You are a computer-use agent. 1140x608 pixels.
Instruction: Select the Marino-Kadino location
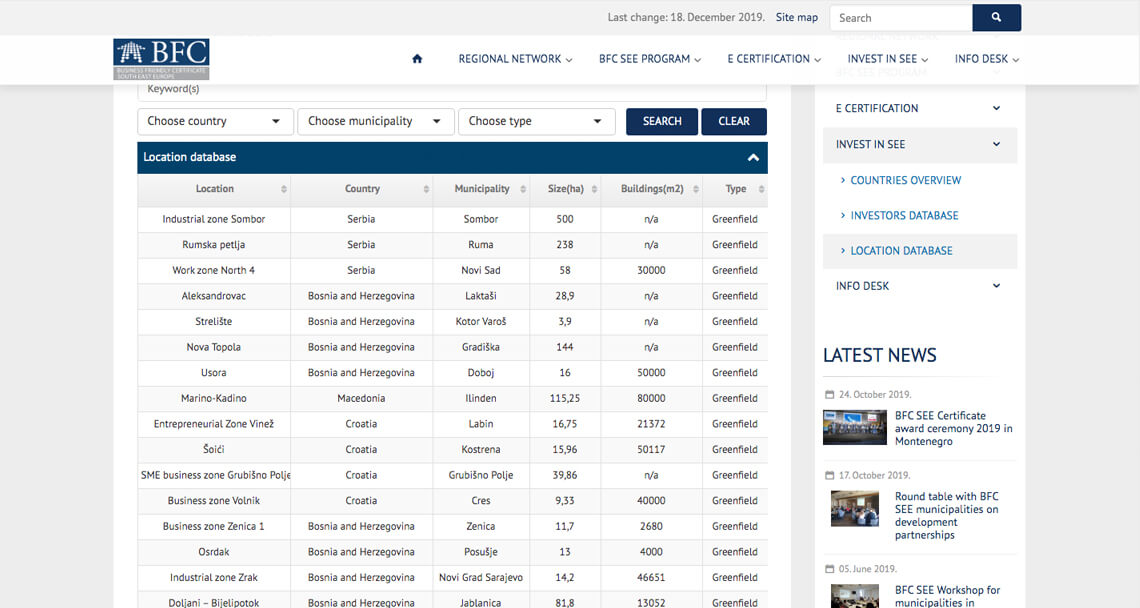pyautogui.click(x=214, y=399)
